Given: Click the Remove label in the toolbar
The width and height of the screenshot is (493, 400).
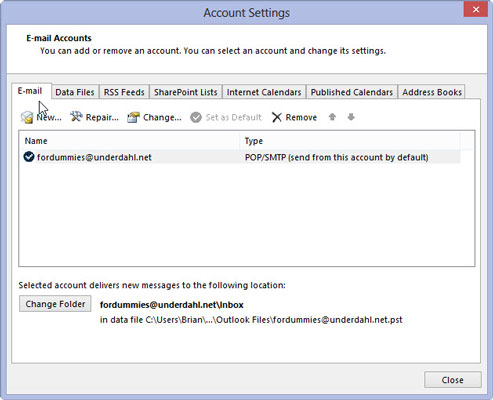Looking at the screenshot, I should (x=301, y=117).
